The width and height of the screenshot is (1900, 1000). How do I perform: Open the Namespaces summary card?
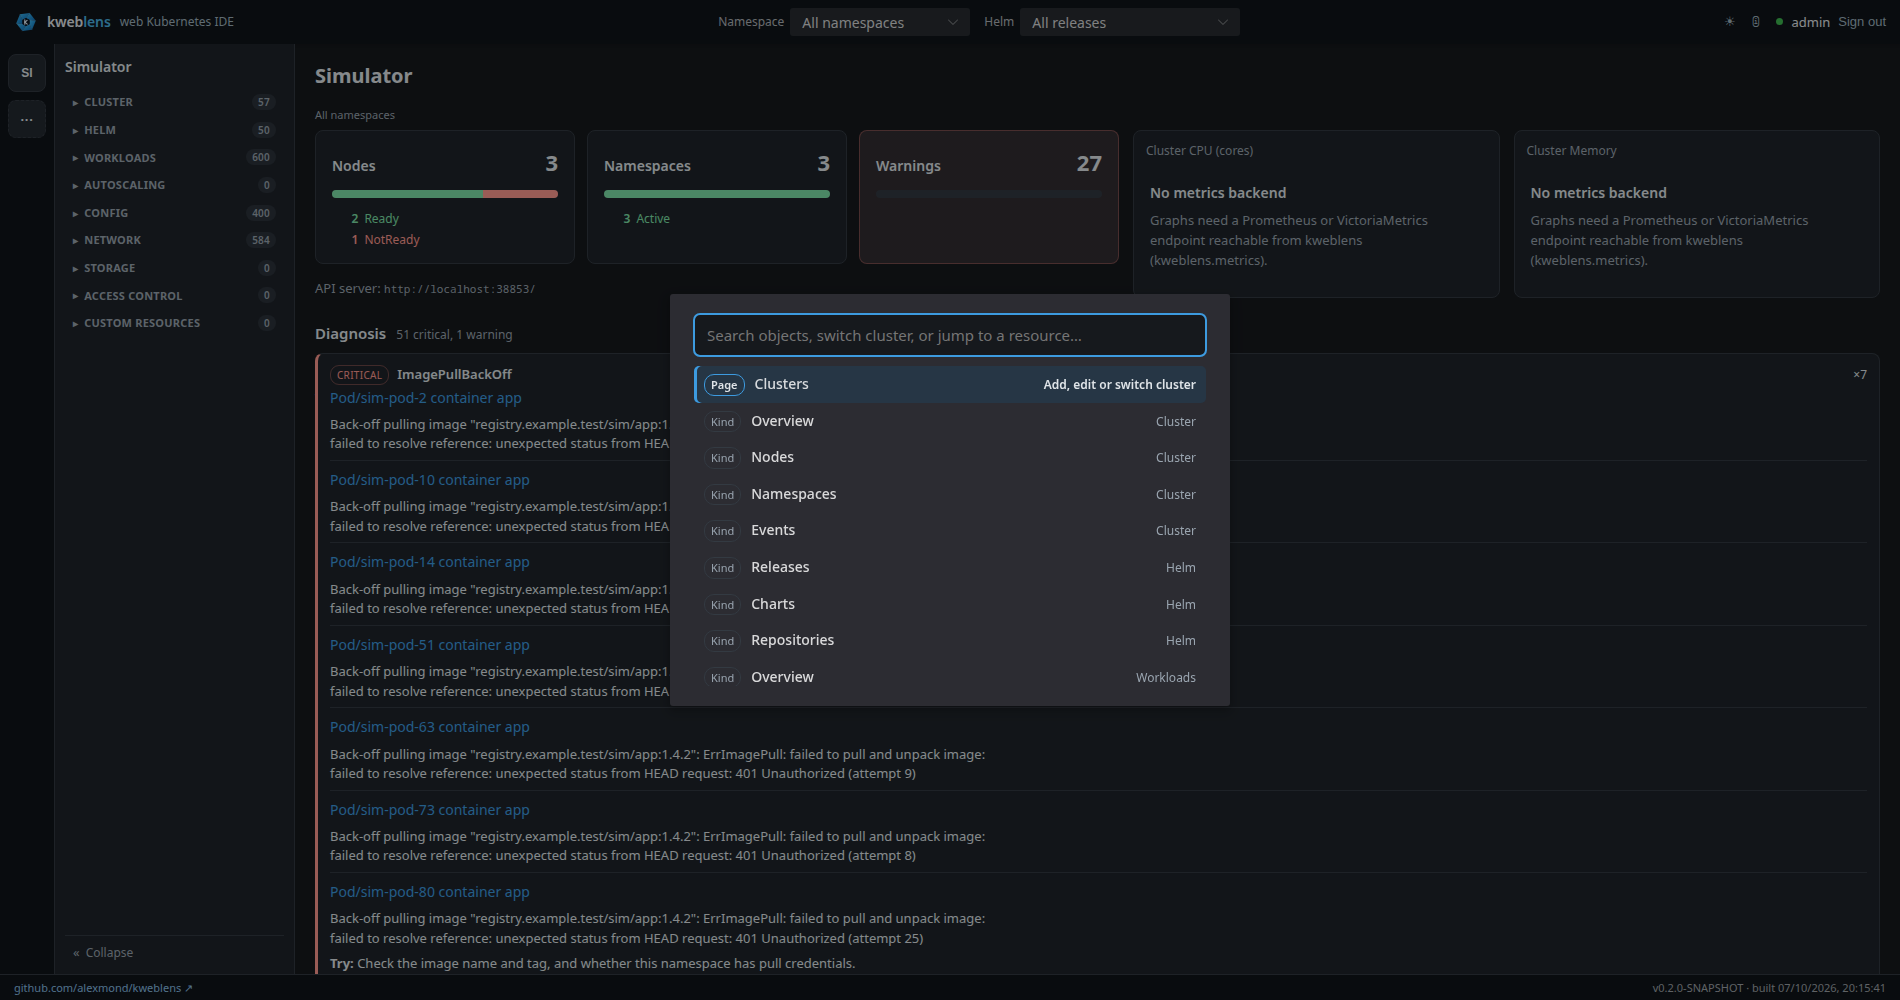[x=717, y=197]
